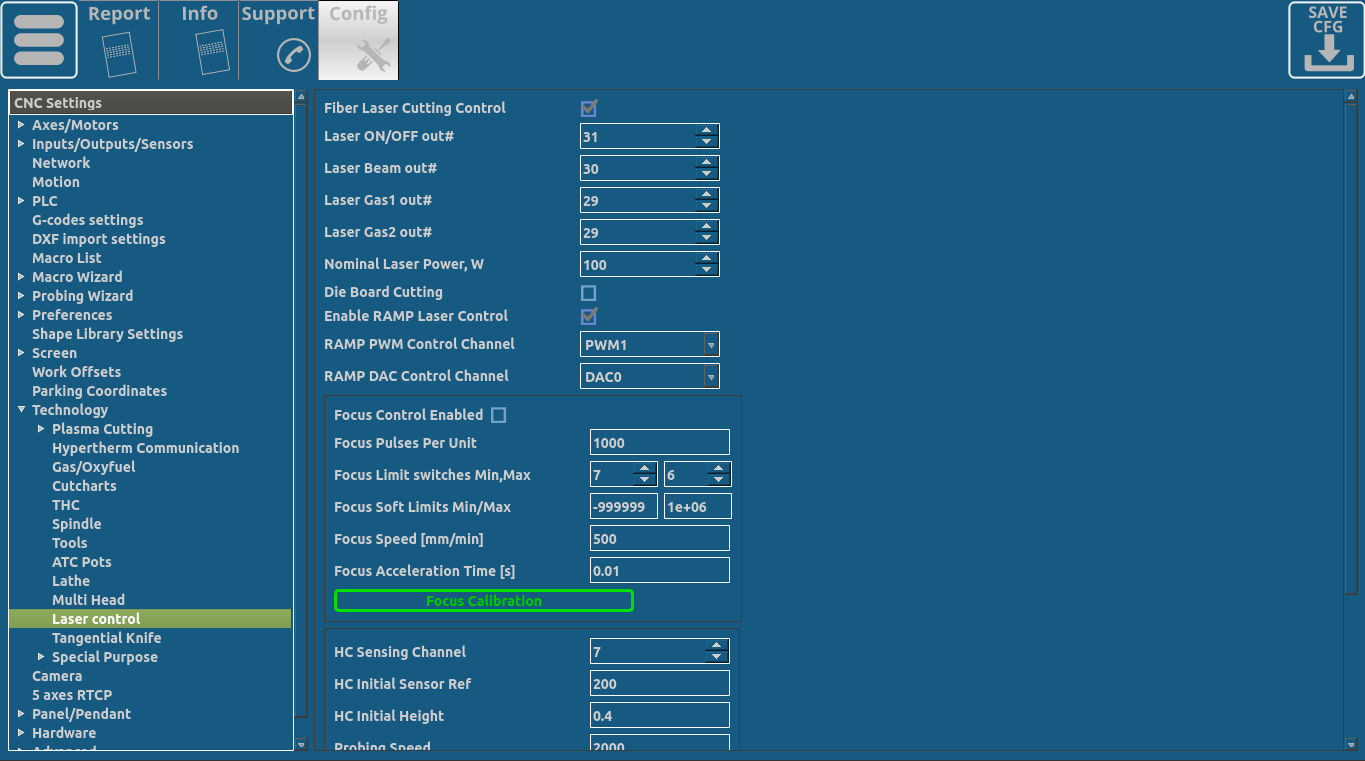1365x761 pixels.
Task: Open the Support phone icon
Action: pos(293,54)
